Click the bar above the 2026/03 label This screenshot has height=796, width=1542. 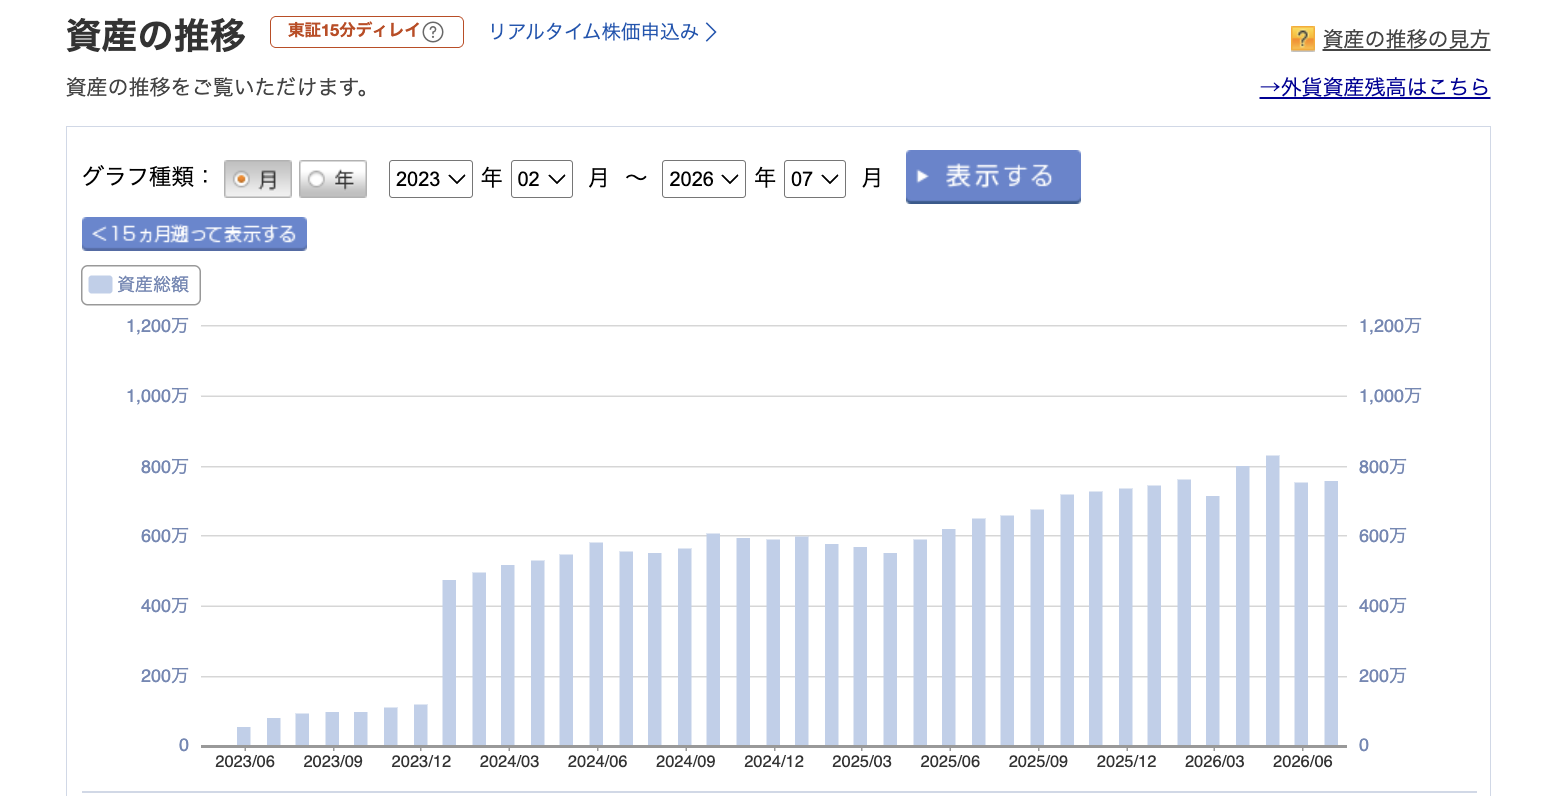pyautogui.click(x=1213, y=621)
